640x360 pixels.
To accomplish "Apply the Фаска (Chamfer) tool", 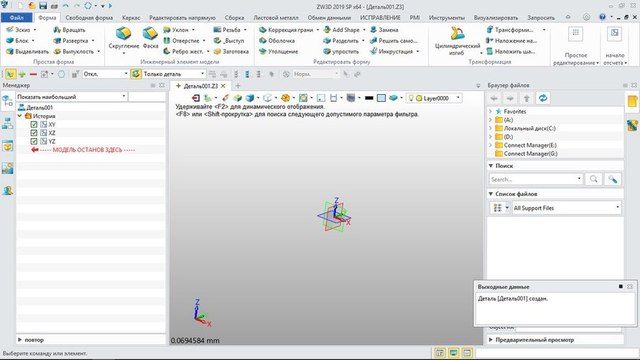I will click(x=150, y=38).
